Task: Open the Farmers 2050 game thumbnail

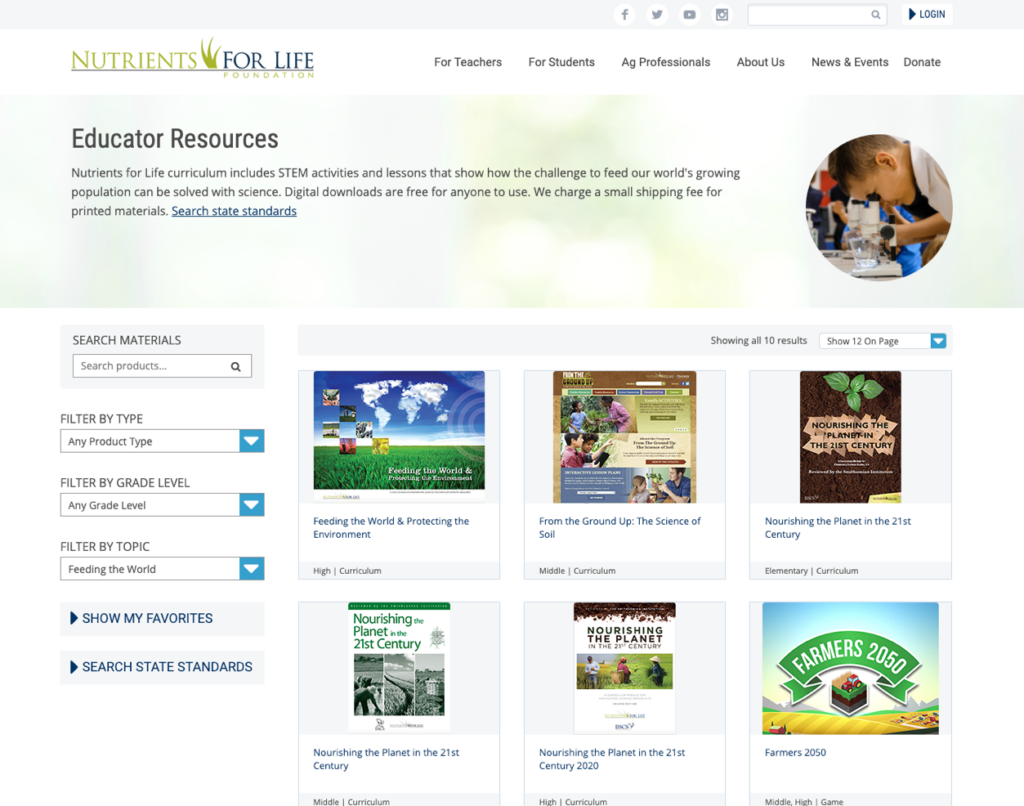Action: point(850,668)
